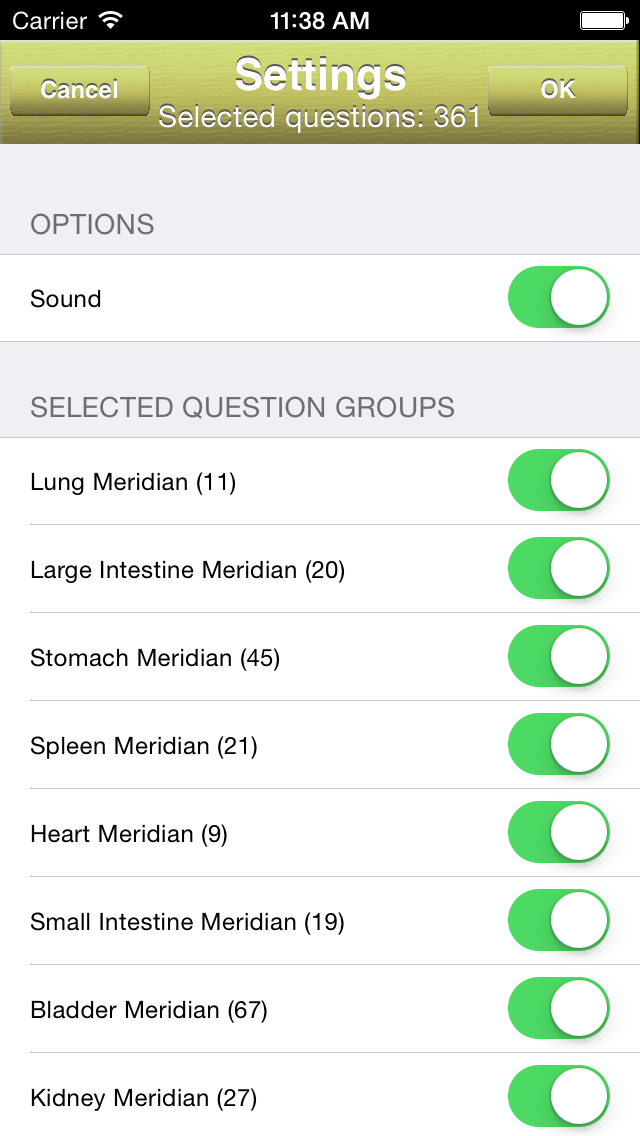Turn off Large Intestine Meridian switch

click(x=558, y=569)
